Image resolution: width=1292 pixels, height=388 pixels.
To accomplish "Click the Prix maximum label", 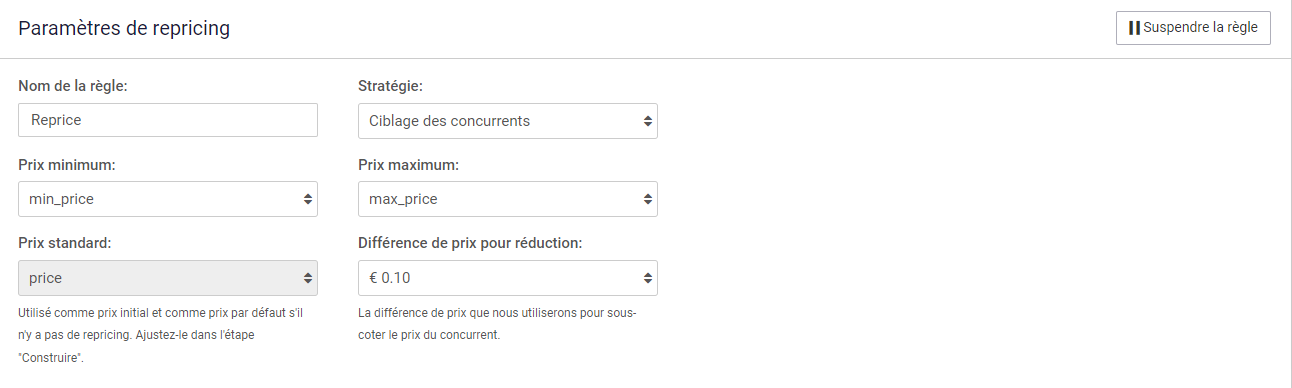I will 409,164.
